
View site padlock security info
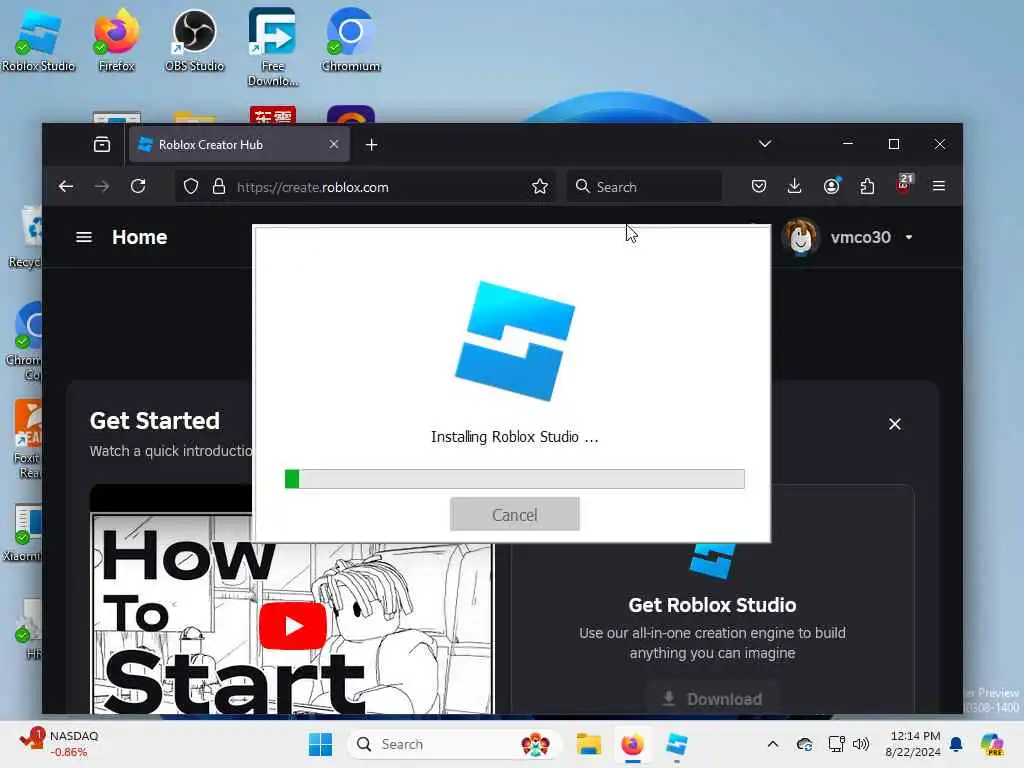point(219,187)
